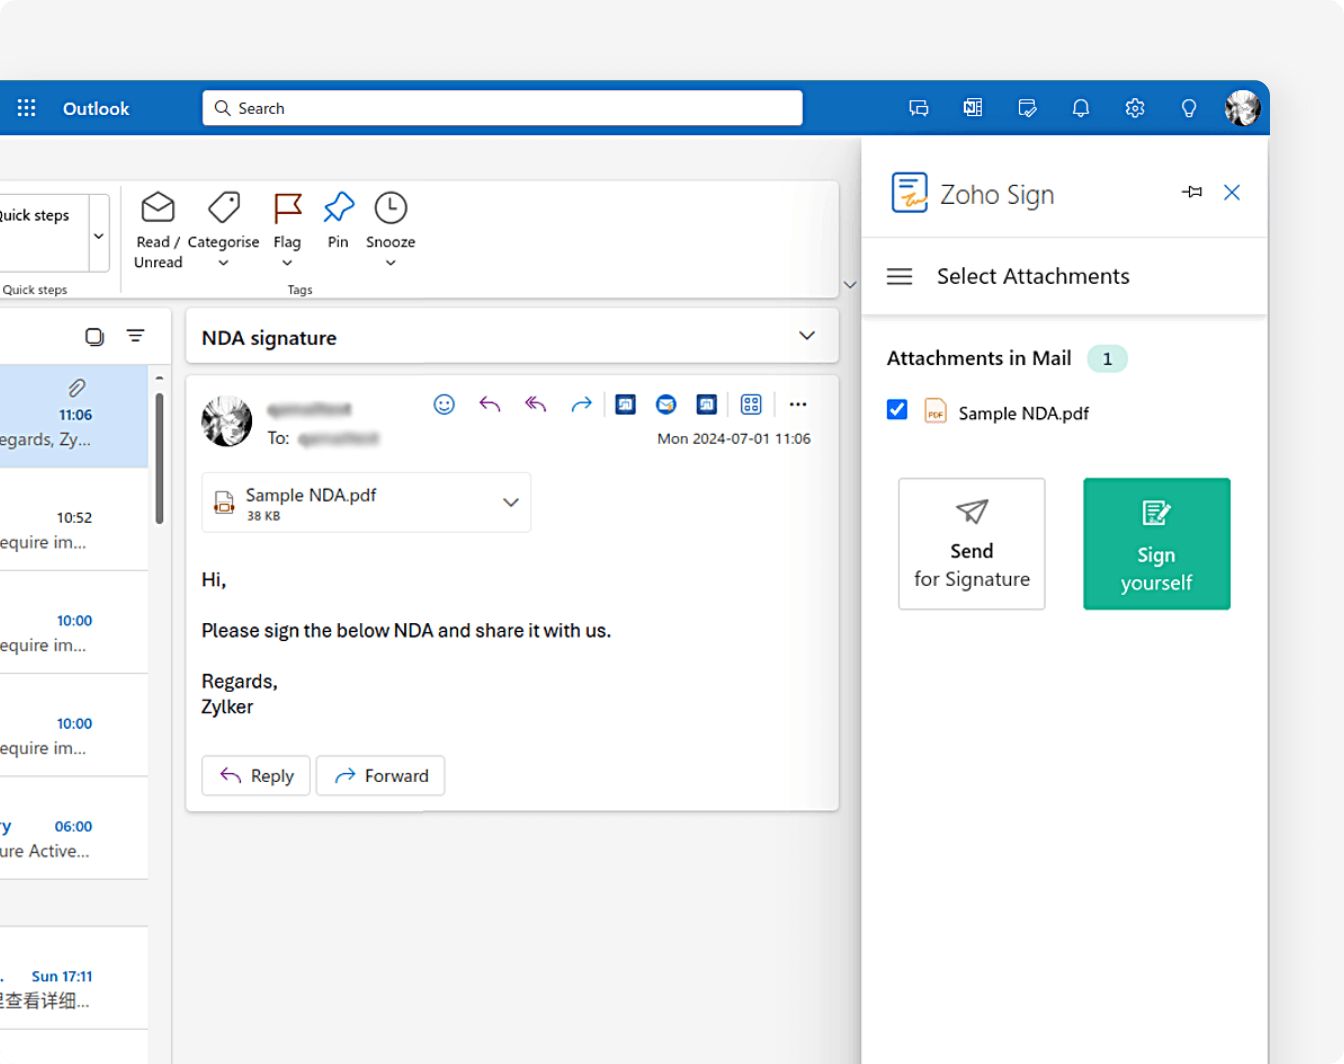Image resolution: width=1344 pixels, height=1064 pixels.
Task: Click the Search input field
Action: click(x=502, y=108)
